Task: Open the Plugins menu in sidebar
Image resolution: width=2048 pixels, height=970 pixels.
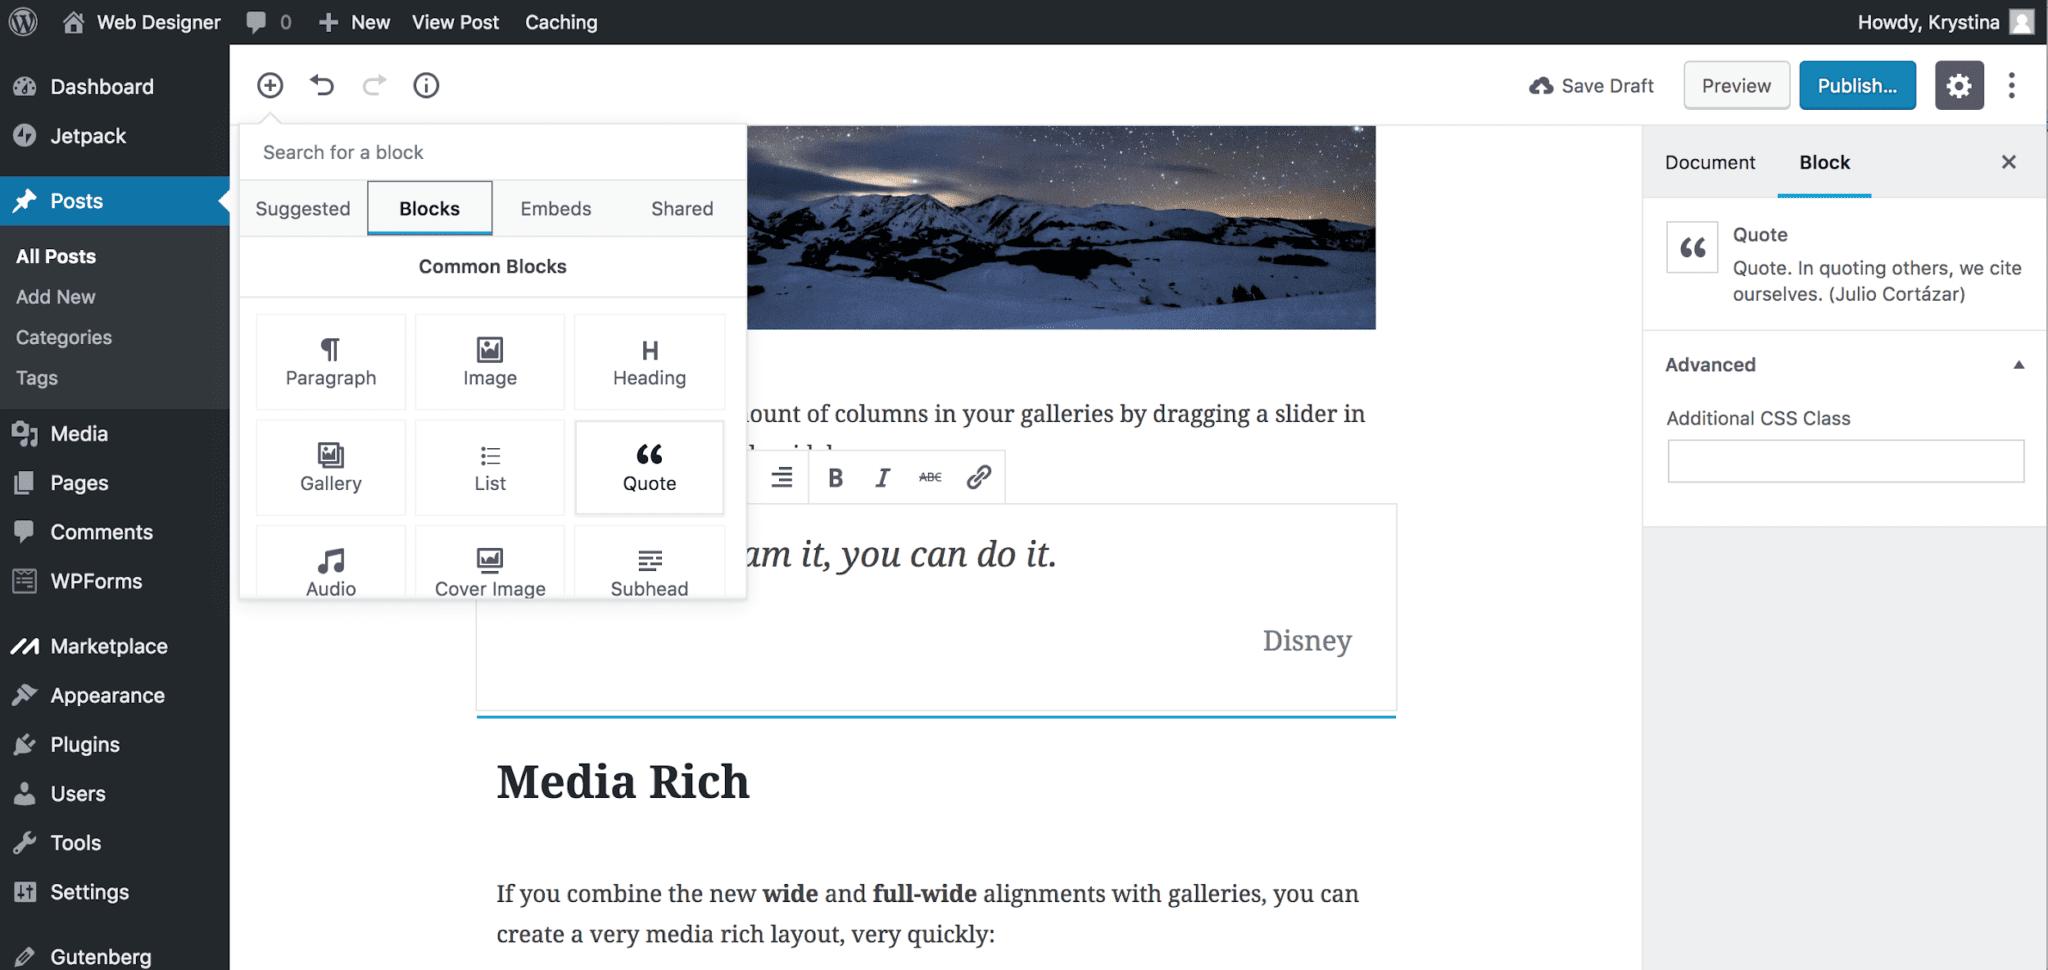Action: point(85,745)
